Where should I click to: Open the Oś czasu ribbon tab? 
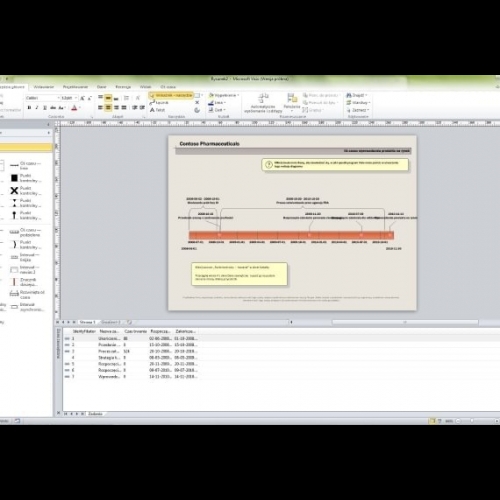[168, 87]
